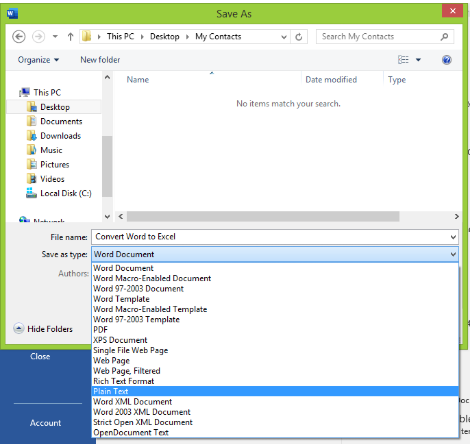The width and height of the screenshot is (470, 445).
Task: Open Videos in the navigation pane
Action: [x=52, y=179]
